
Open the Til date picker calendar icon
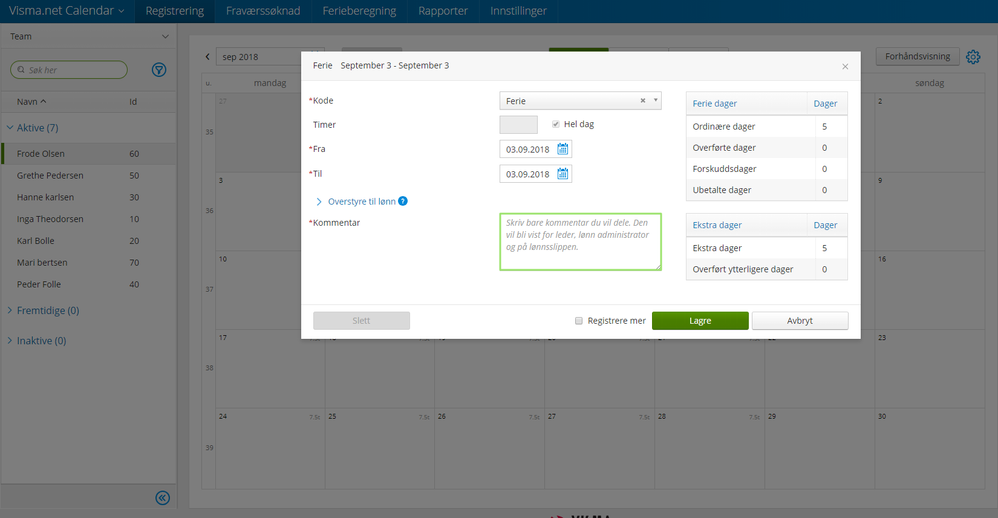(x=563, y=174)
